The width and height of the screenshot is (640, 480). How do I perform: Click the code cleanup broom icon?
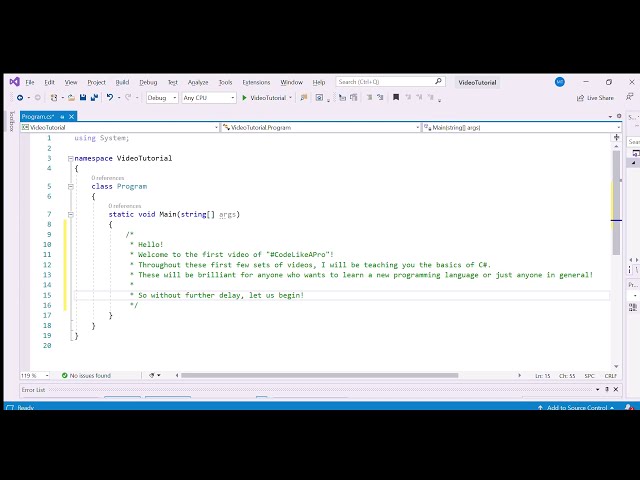tap(151, 375)
